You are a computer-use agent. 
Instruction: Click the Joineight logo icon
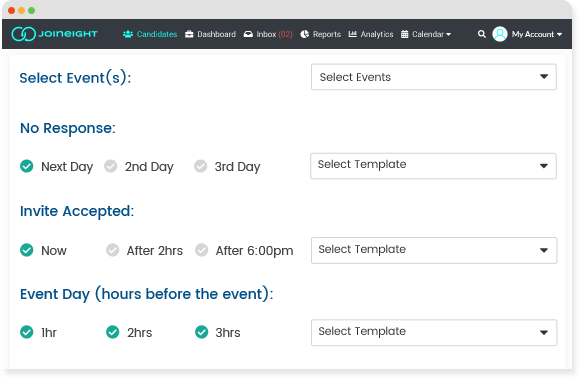pos(24,34)
